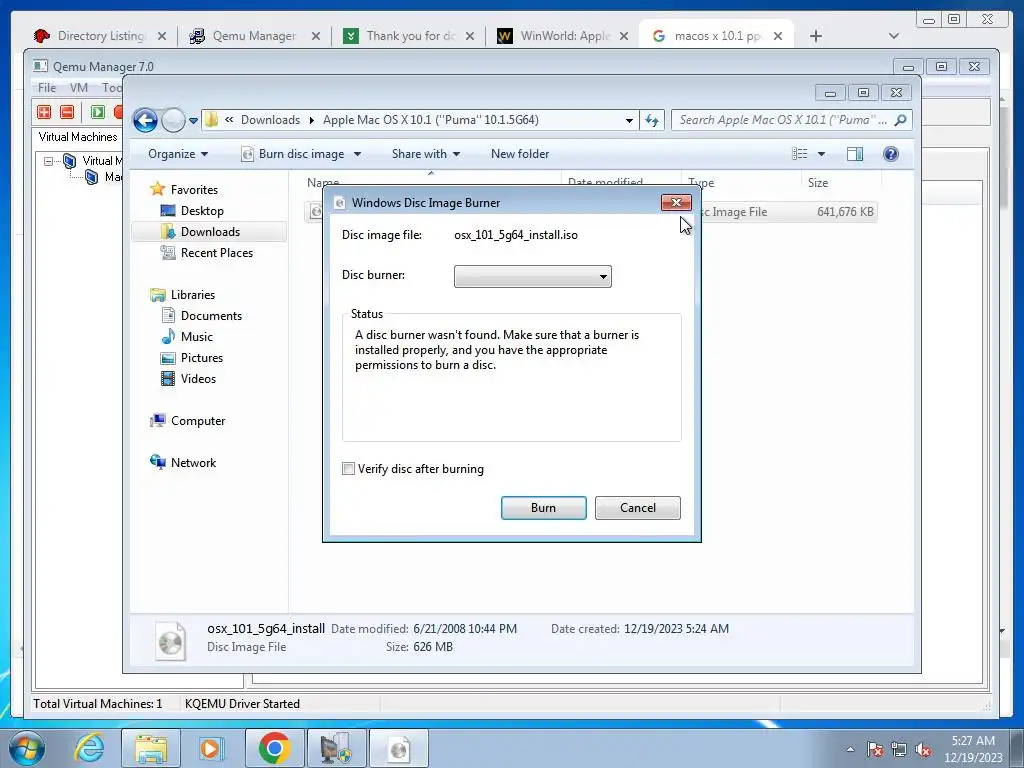Expand the Burn disc image dropdown arrow
Screen dimensions: 1024x768
[357, 155]
